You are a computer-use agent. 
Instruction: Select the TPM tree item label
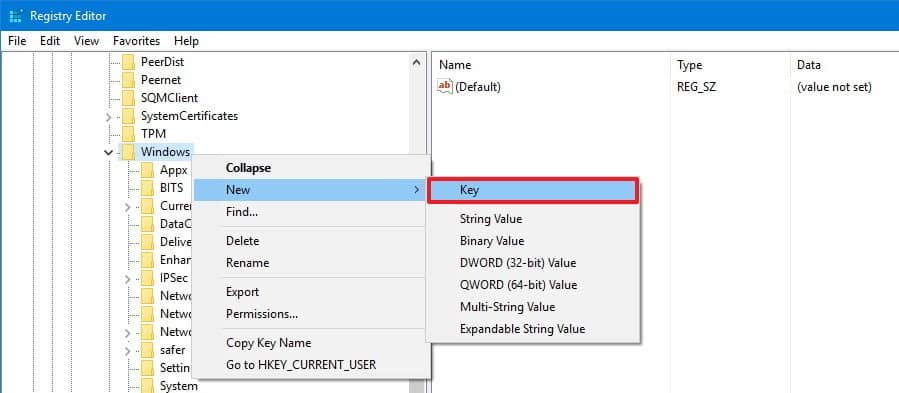coord(153,134)
